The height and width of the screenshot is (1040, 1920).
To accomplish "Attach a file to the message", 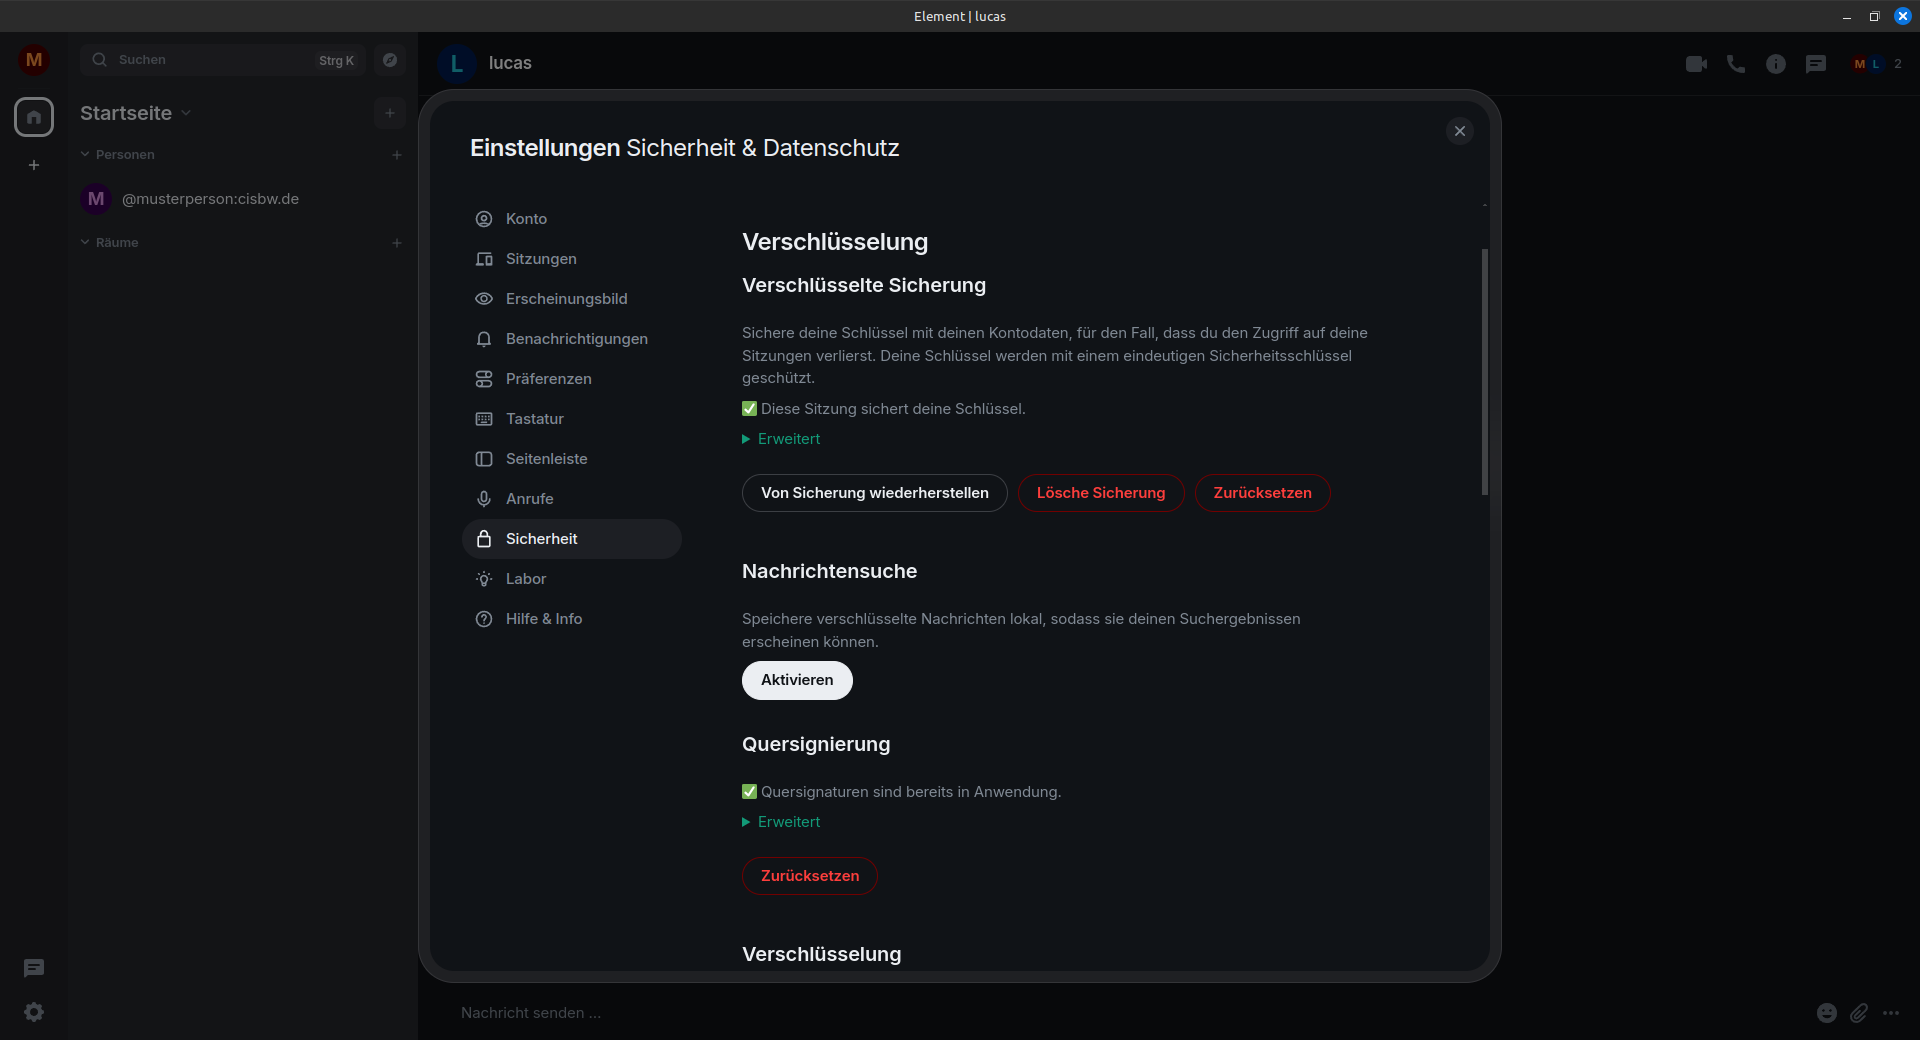I will (x=1858, y=1012).
